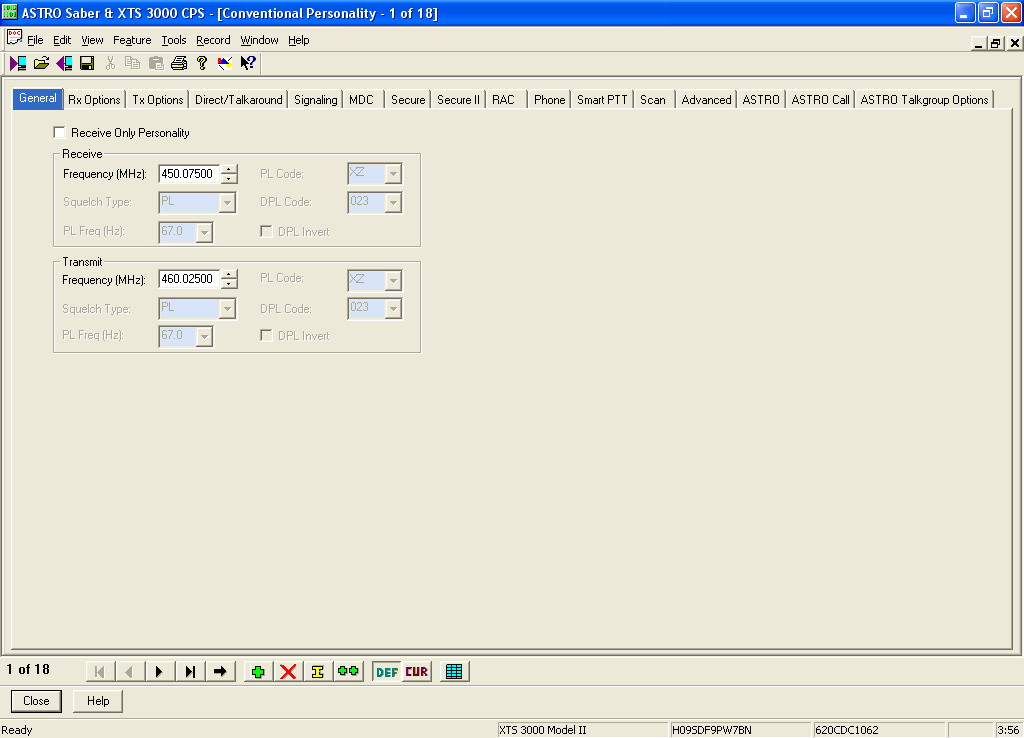Toggle Receive Only Personality checkbox

(59, 133)
